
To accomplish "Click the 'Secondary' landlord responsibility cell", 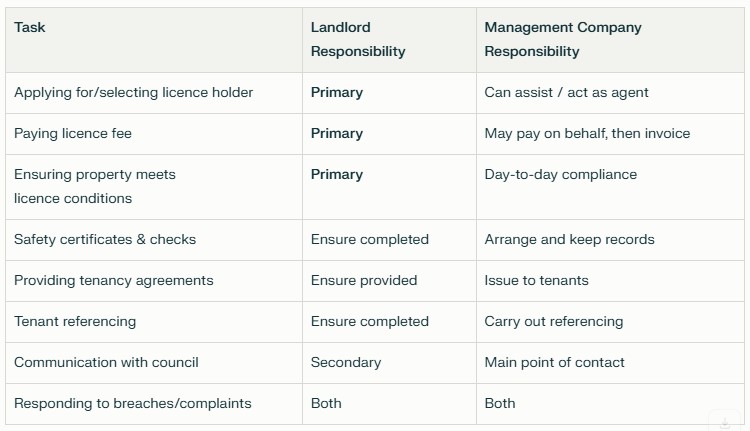I will [346, 362].
